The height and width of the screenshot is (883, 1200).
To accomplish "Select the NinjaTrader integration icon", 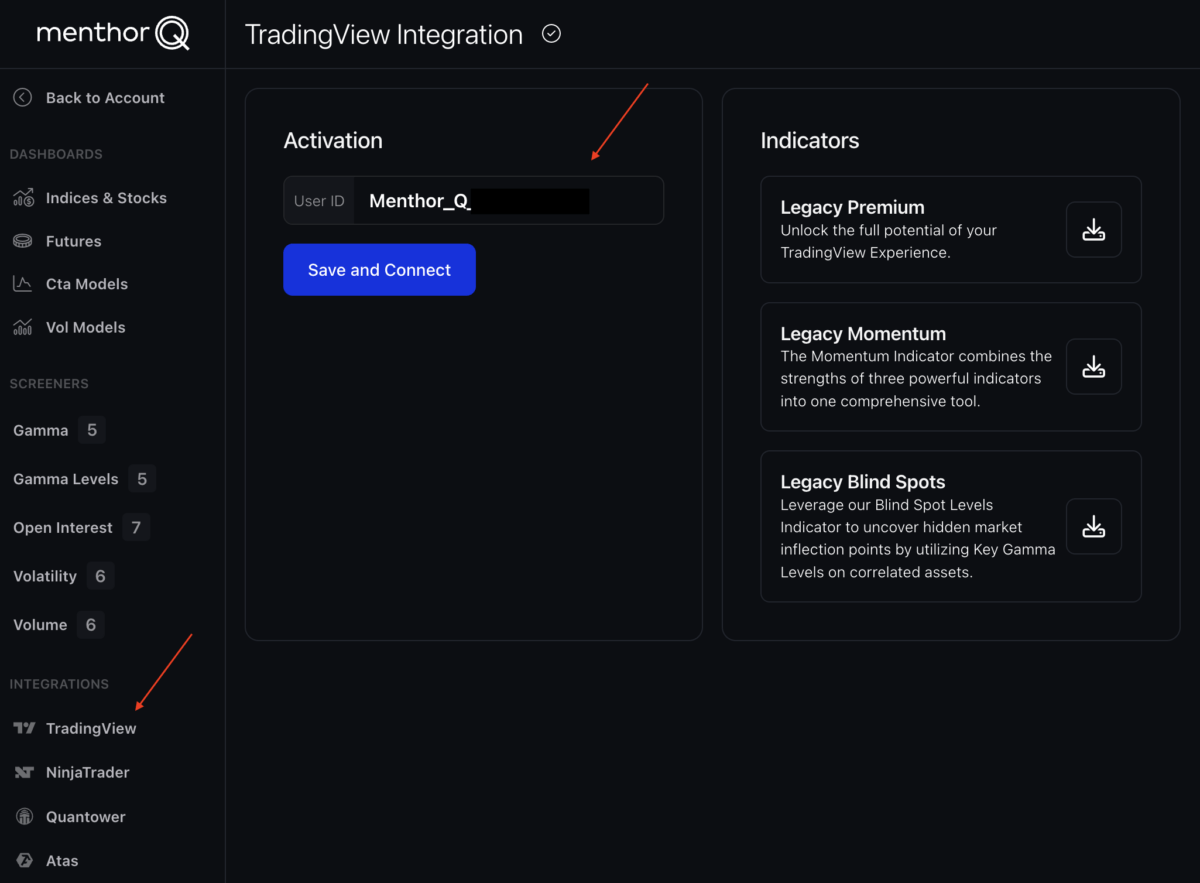I will [24, 772].
